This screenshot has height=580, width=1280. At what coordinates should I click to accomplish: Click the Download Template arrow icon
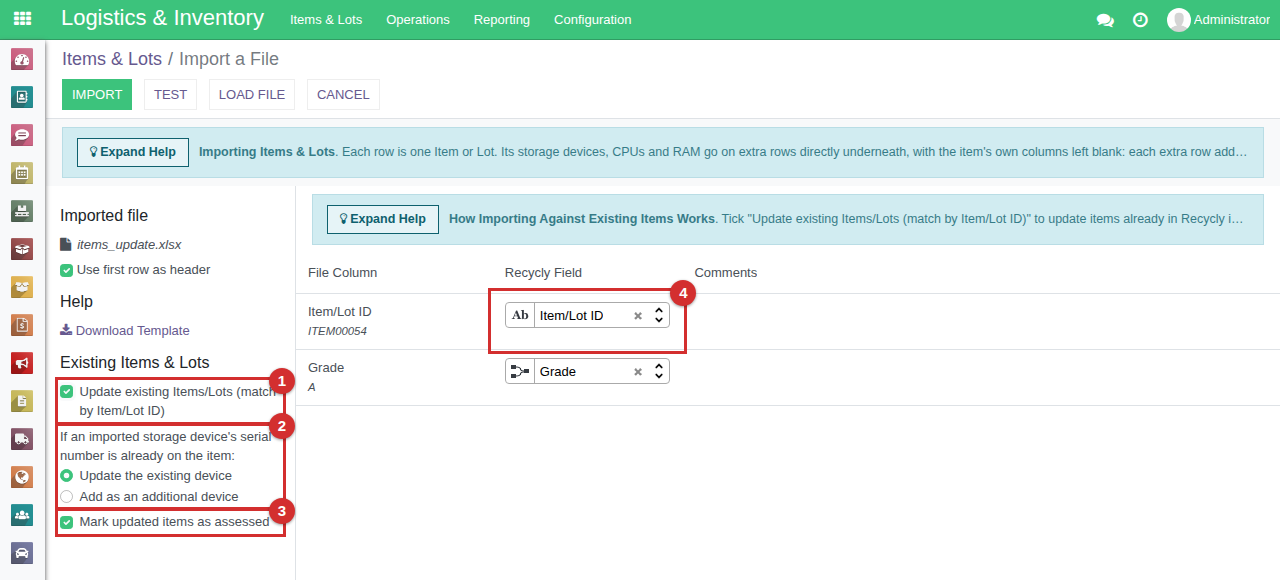point(66,330)
